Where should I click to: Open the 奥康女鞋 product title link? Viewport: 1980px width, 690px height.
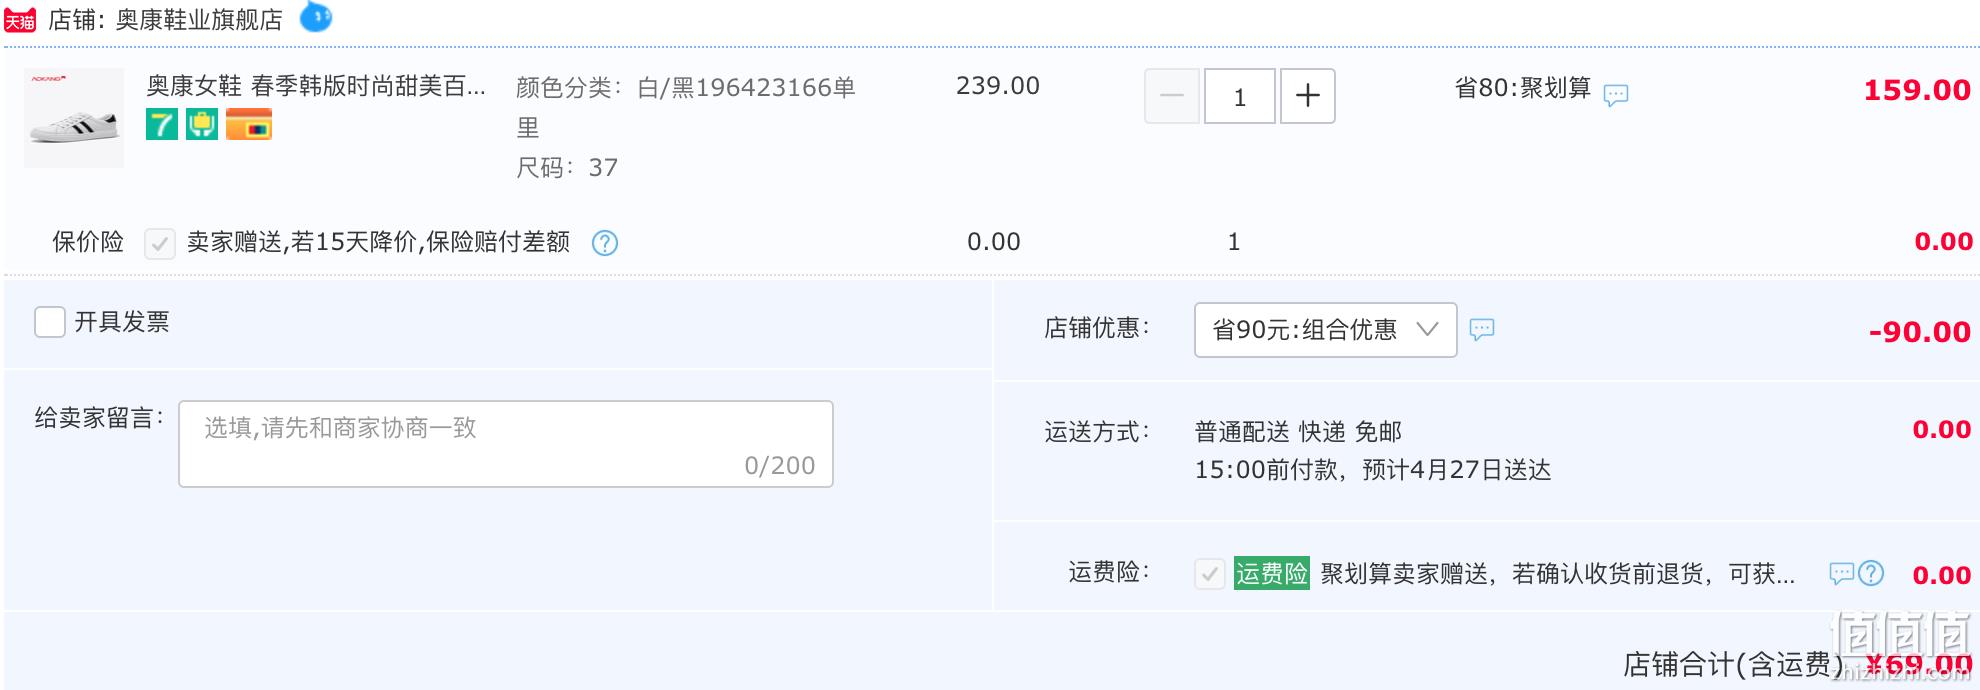tap(316, 87)
